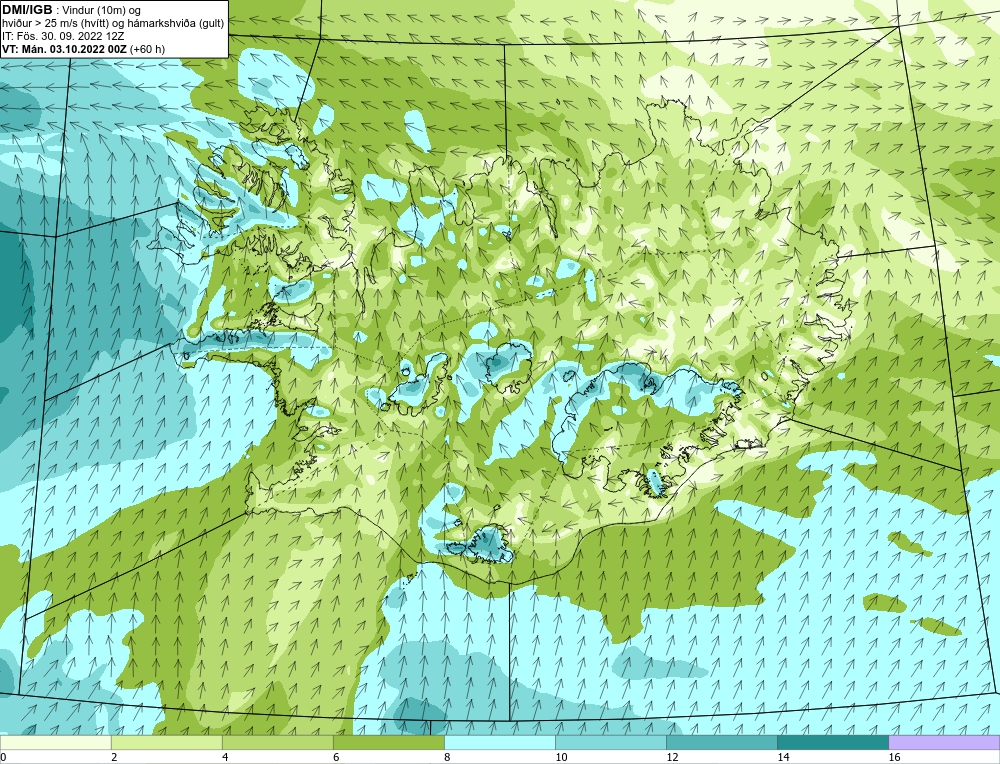Click the 6–8 m/s dark green swatch
The width and height of the screenshot is (1000, 764).
pyautogui.click(x=388, y=742)
